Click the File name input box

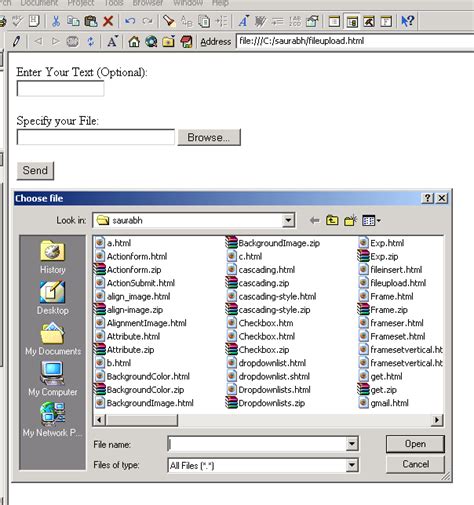[x=257, y=444]
